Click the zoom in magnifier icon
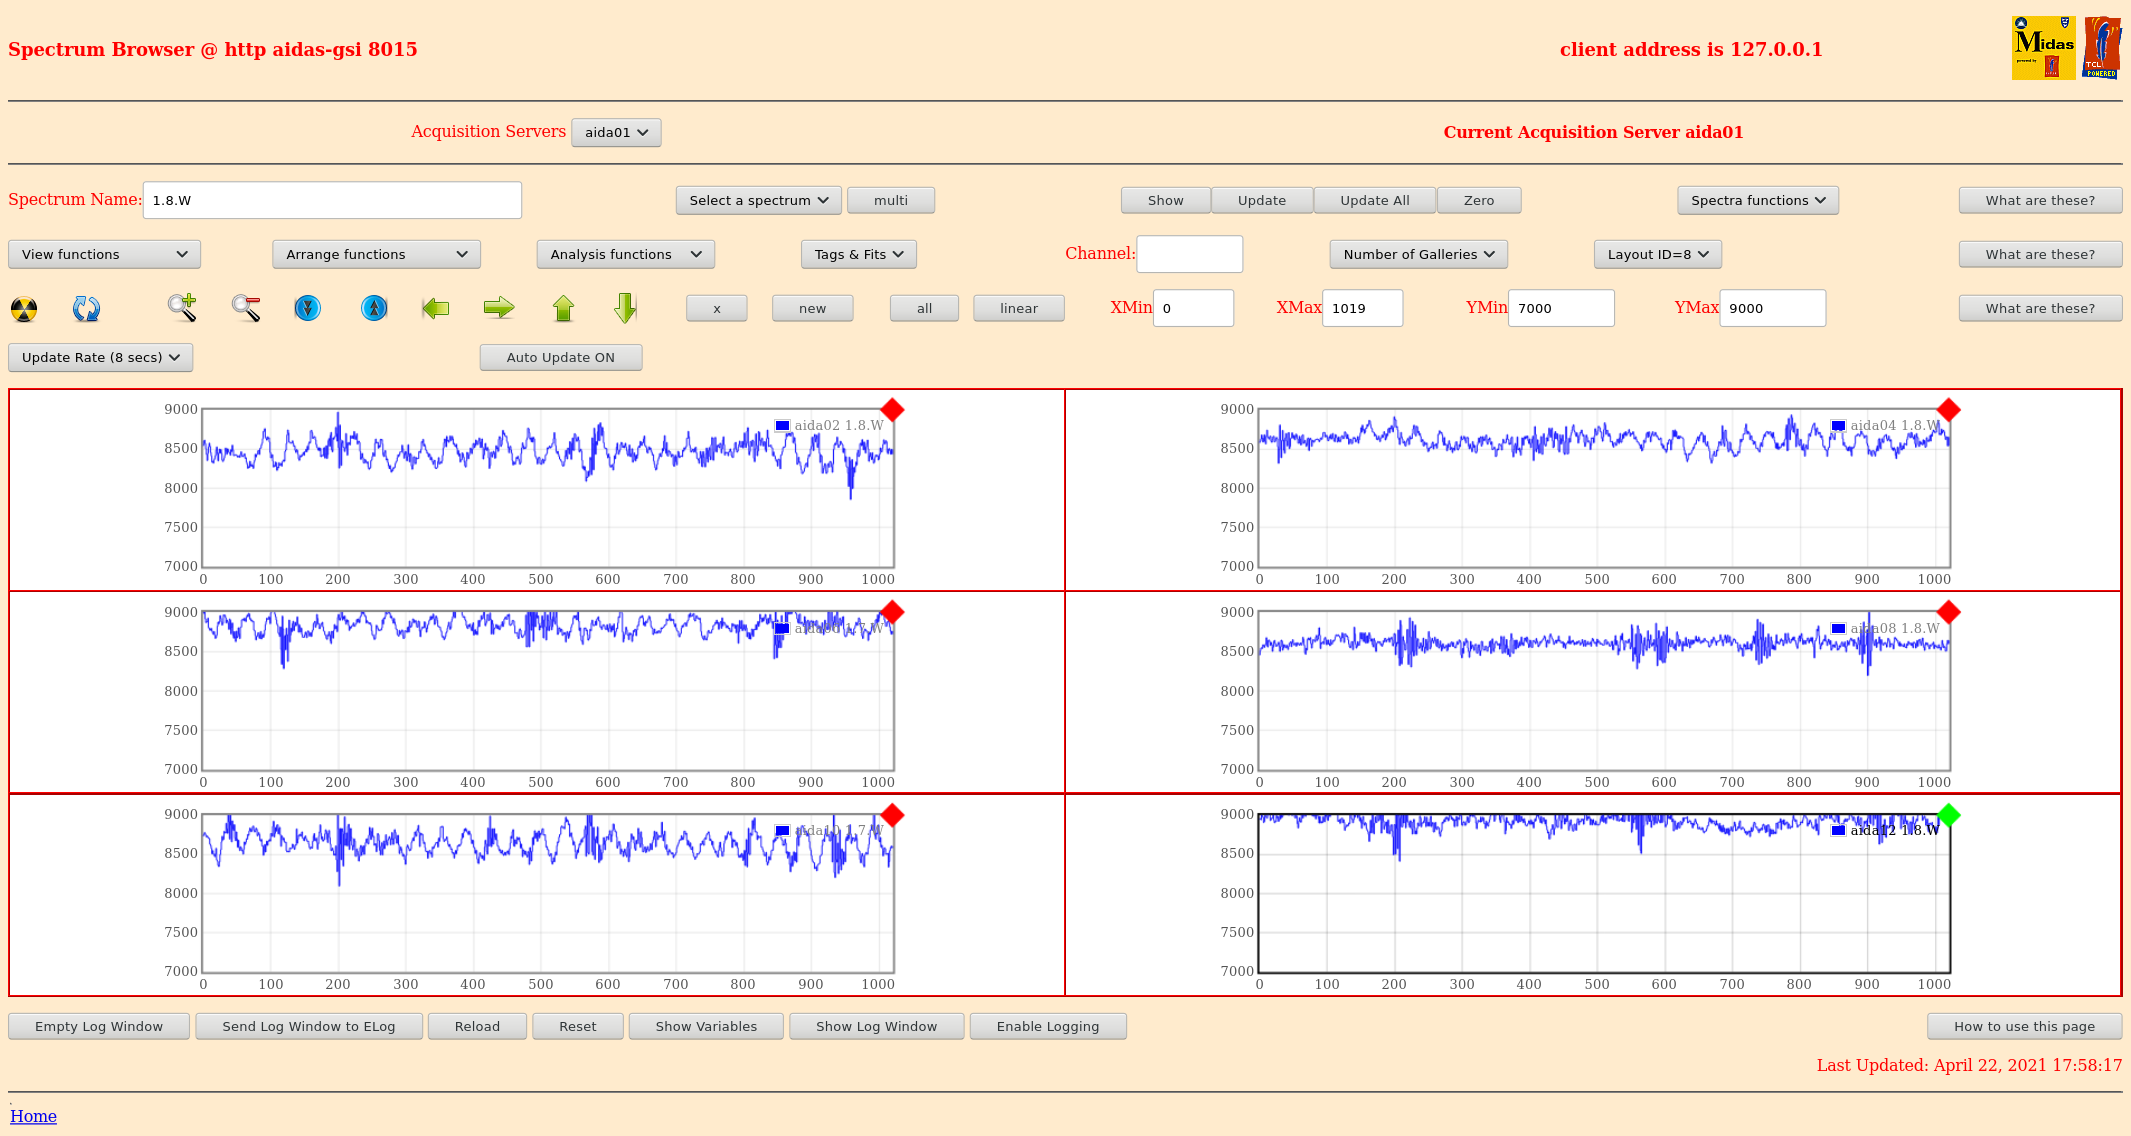The width and height of the screenshot is (2131, 1136). tap(181, 308)
